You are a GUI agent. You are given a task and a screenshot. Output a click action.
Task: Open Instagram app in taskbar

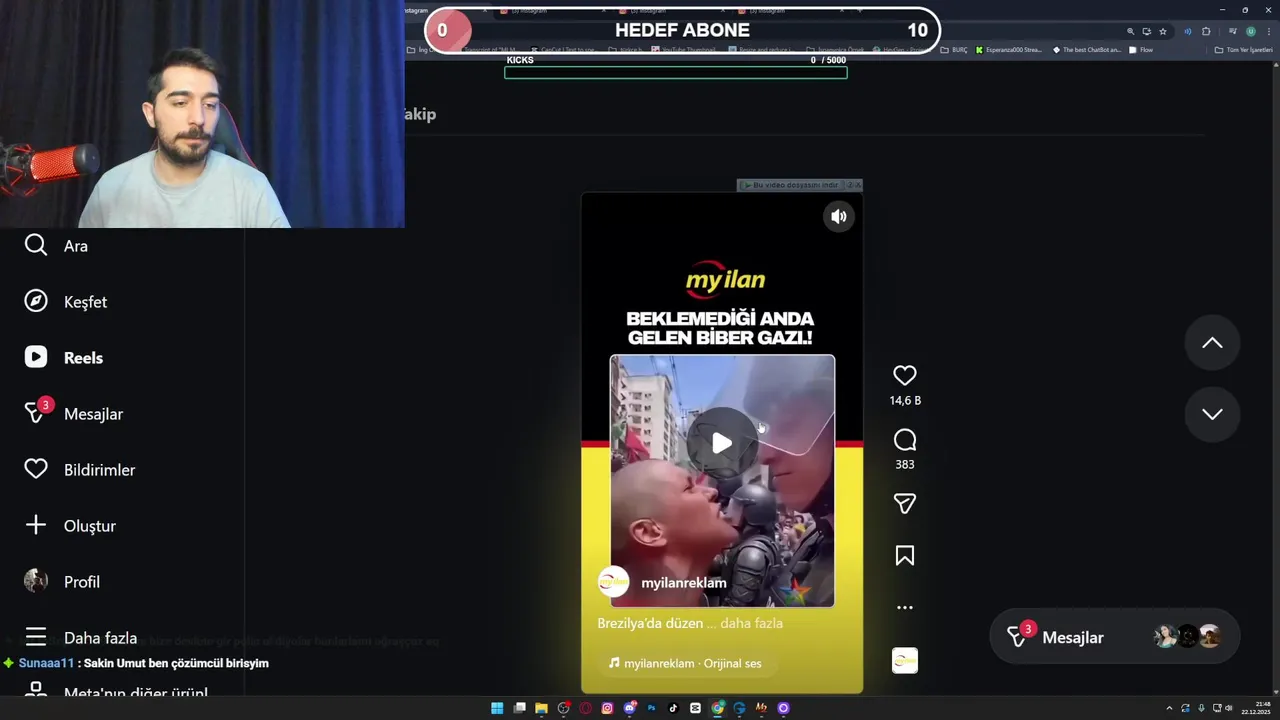point(607,708)
